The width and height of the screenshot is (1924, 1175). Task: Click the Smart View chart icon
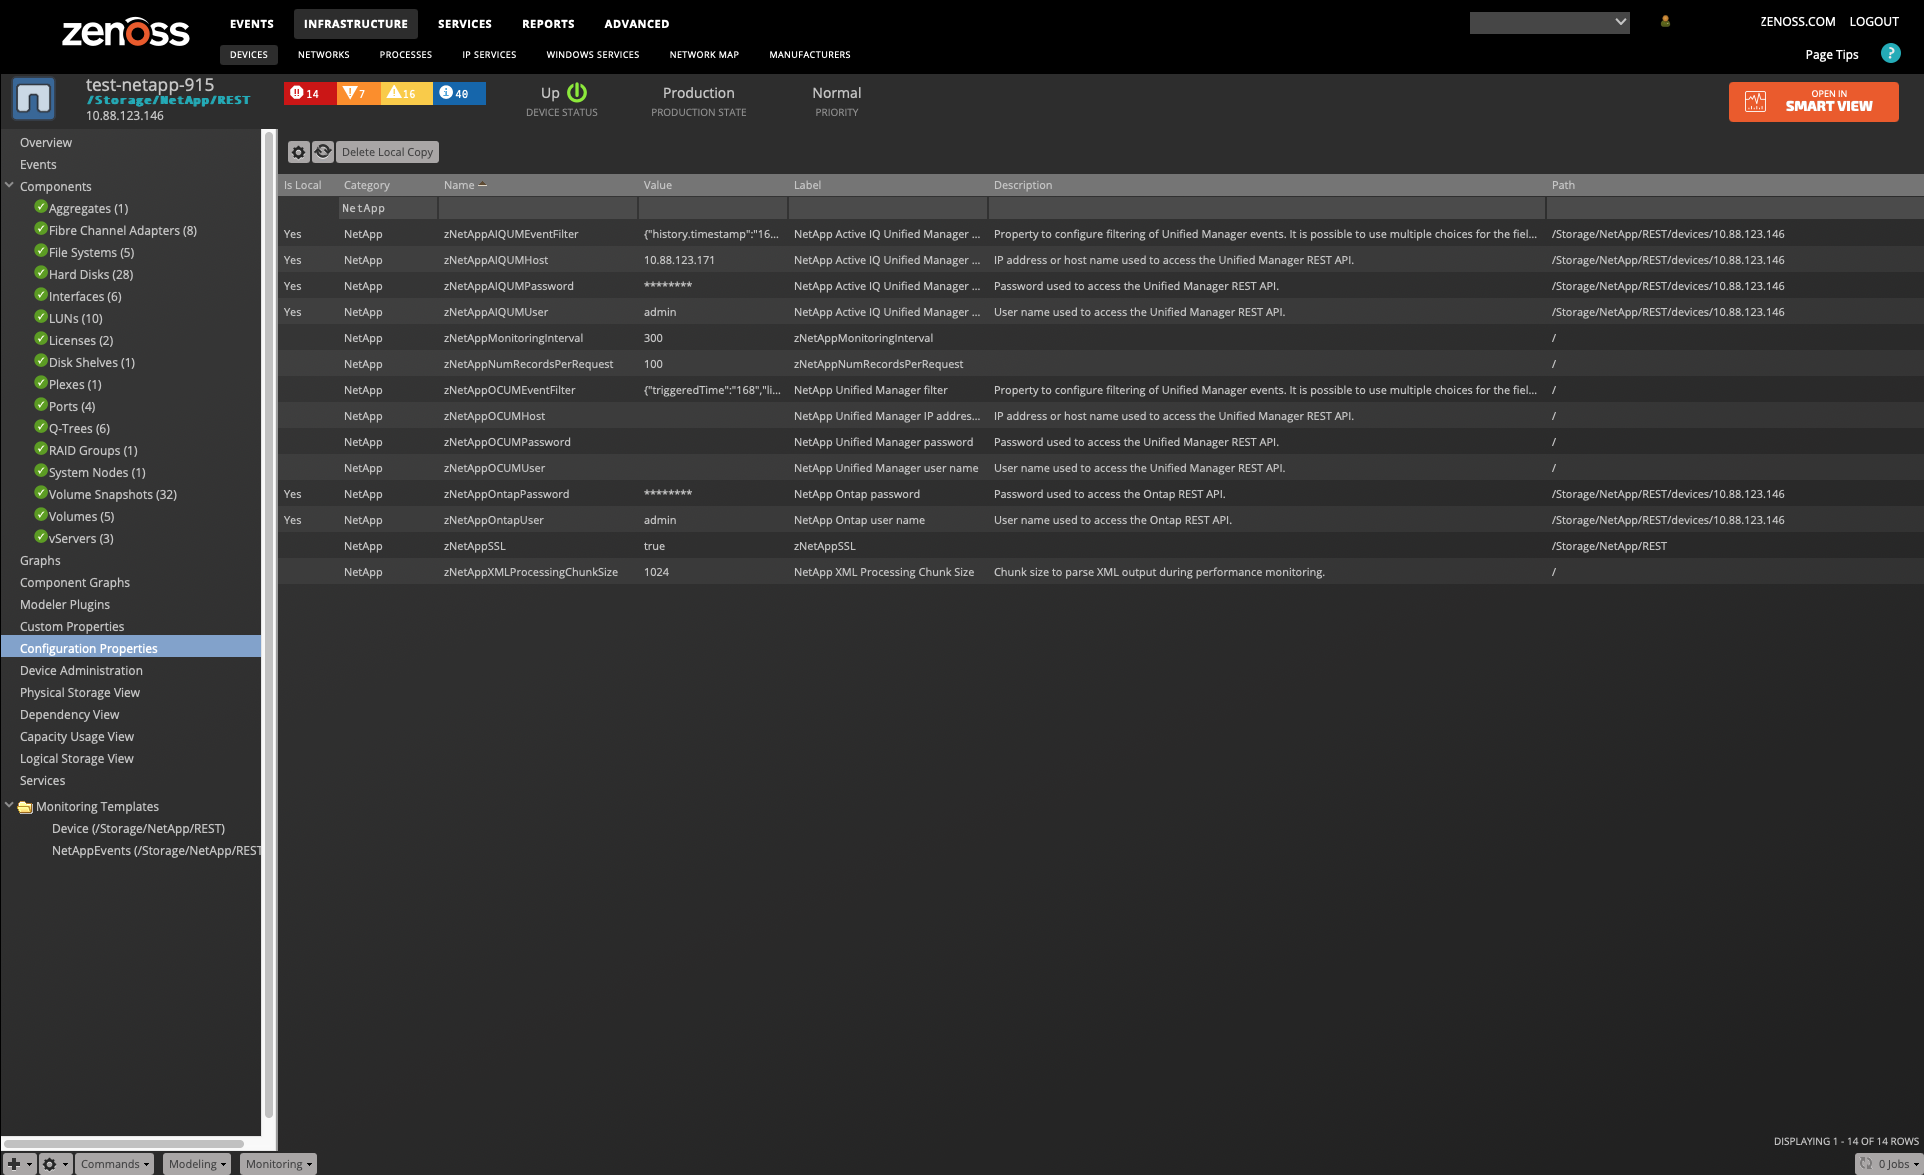tap(1756, 101)
